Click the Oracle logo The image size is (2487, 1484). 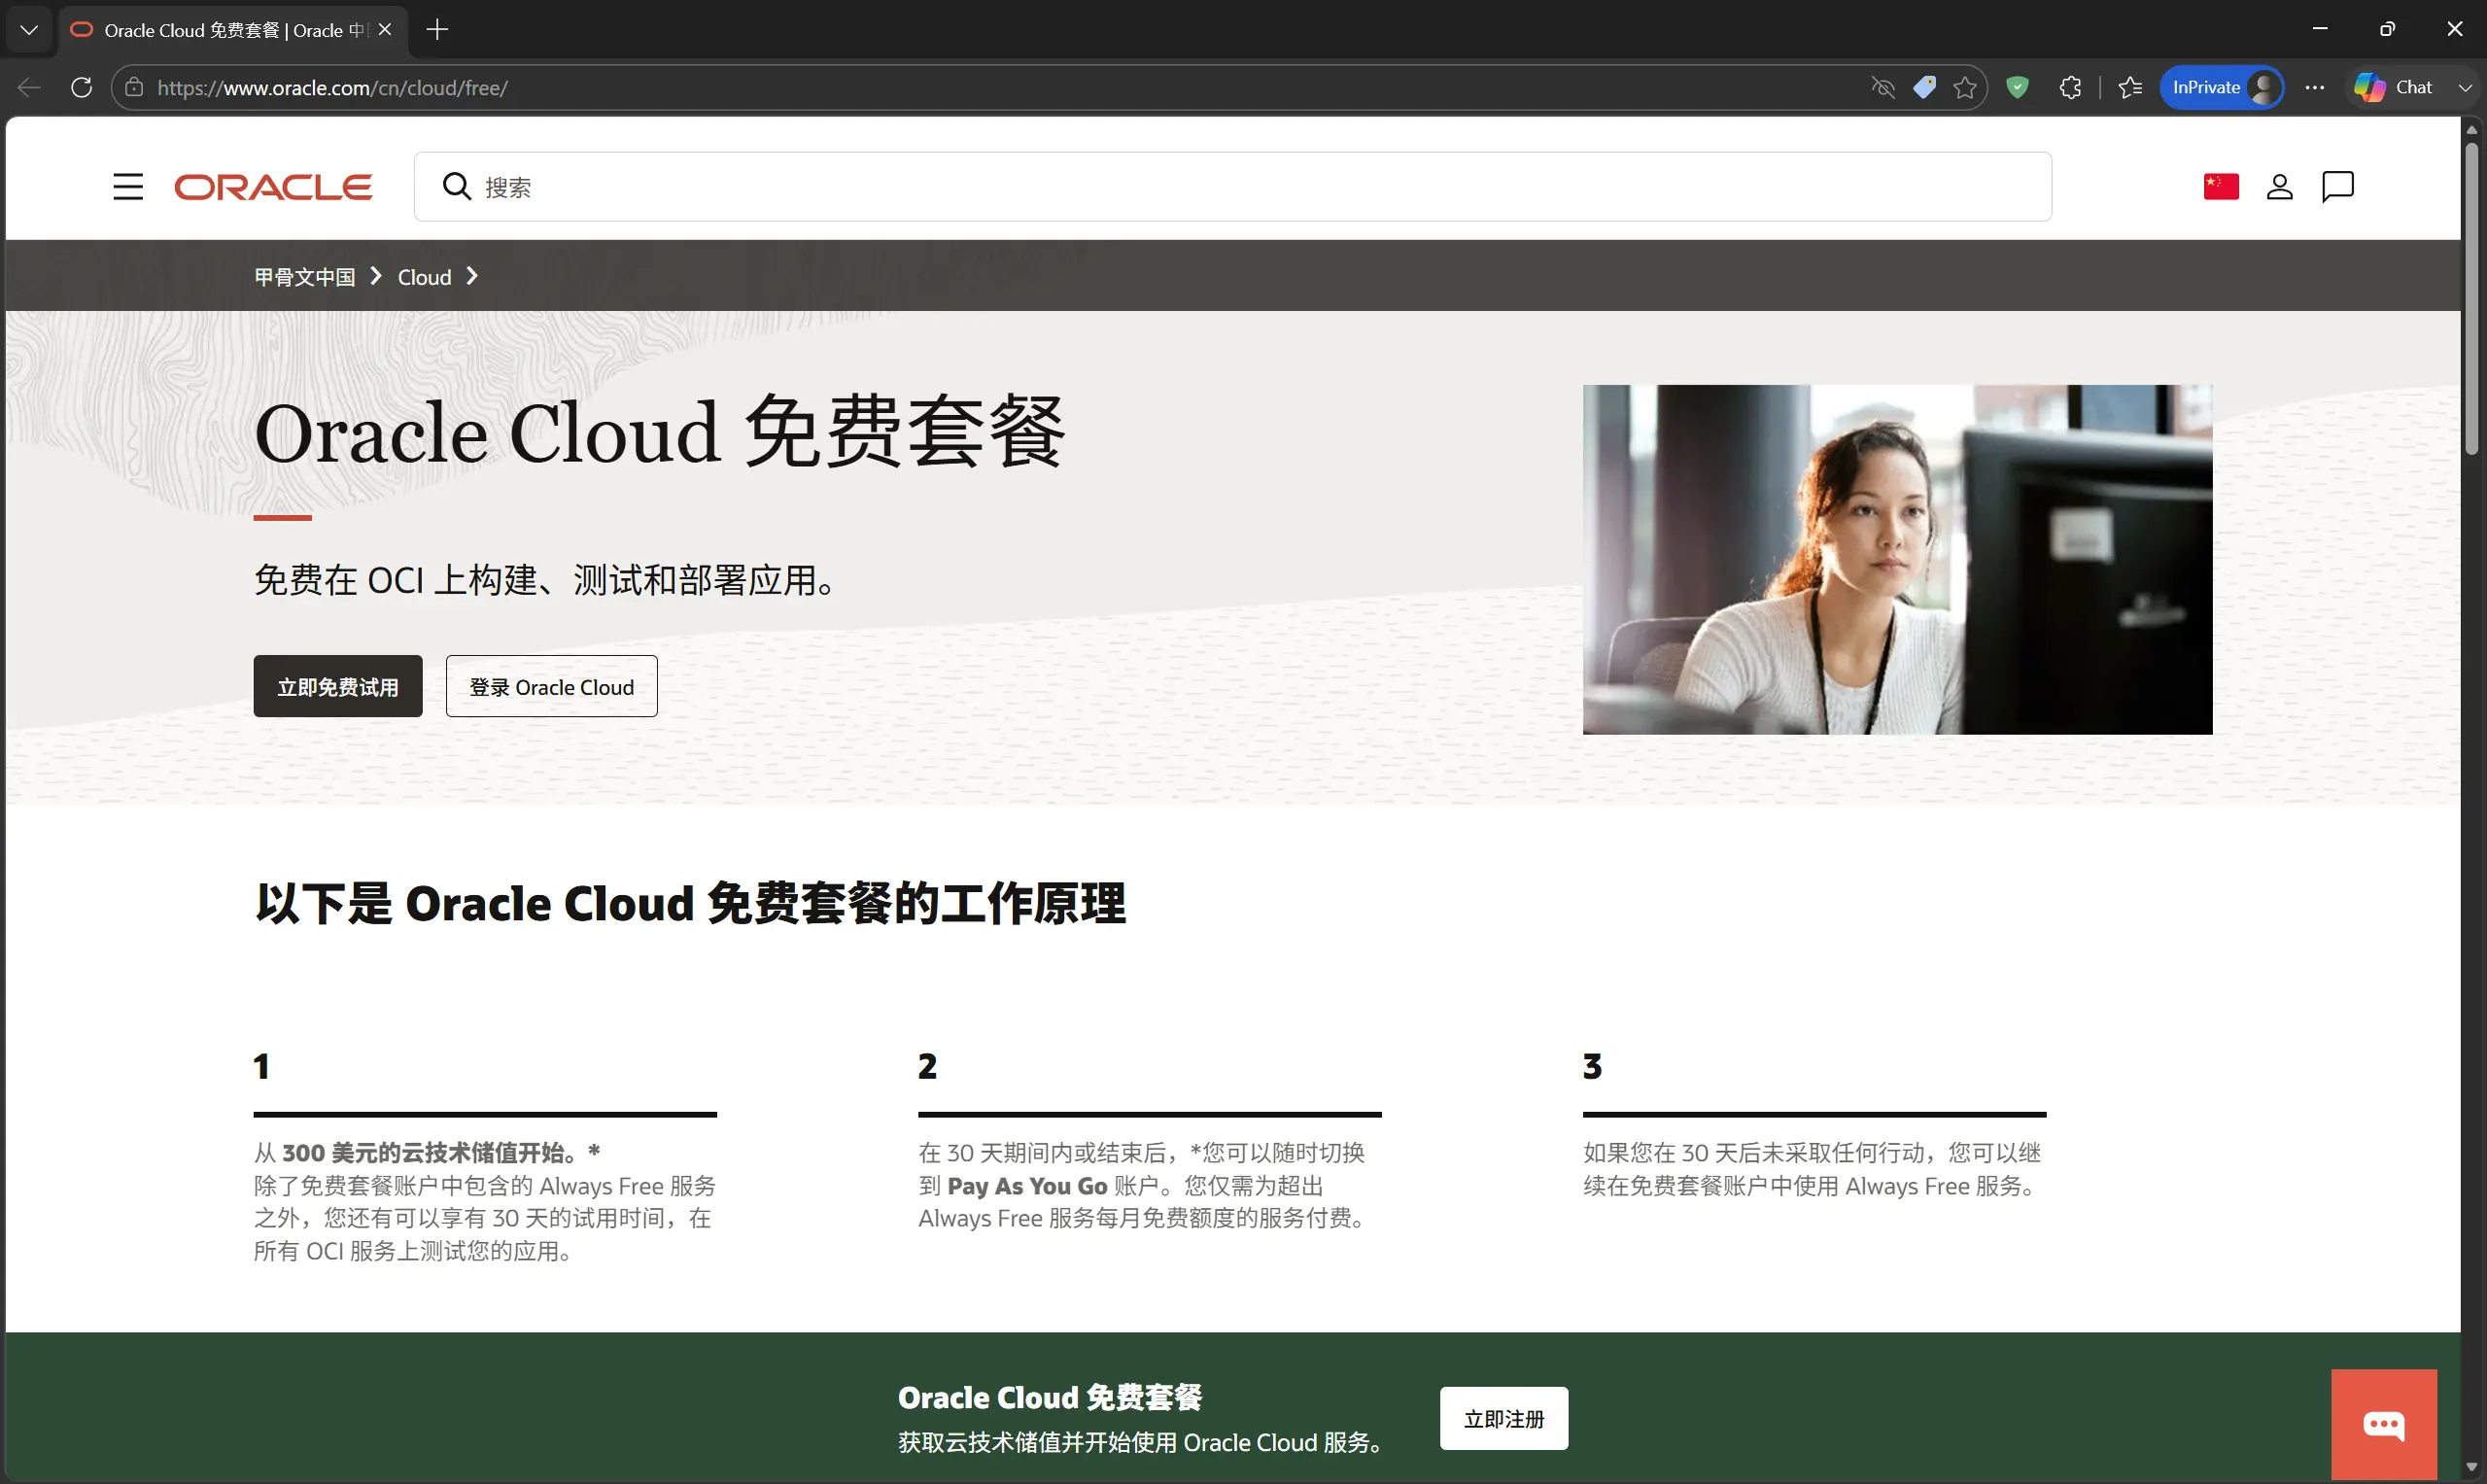coord(273,187)
